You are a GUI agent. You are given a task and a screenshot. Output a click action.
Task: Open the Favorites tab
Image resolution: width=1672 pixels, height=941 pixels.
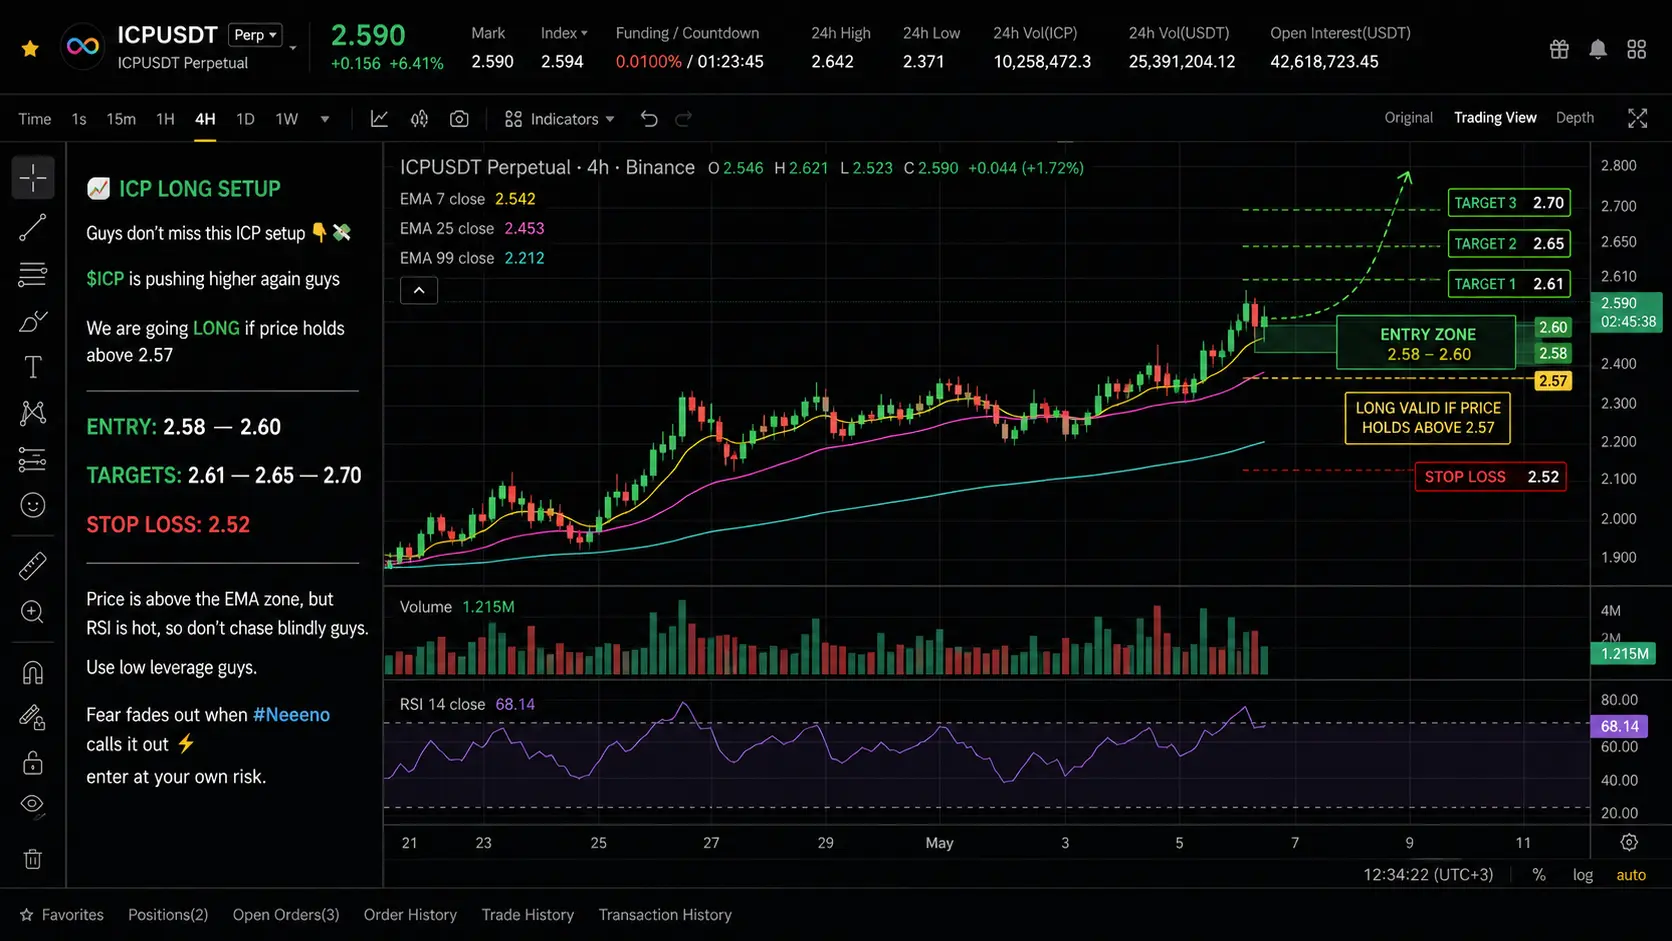tap(62, 915)
